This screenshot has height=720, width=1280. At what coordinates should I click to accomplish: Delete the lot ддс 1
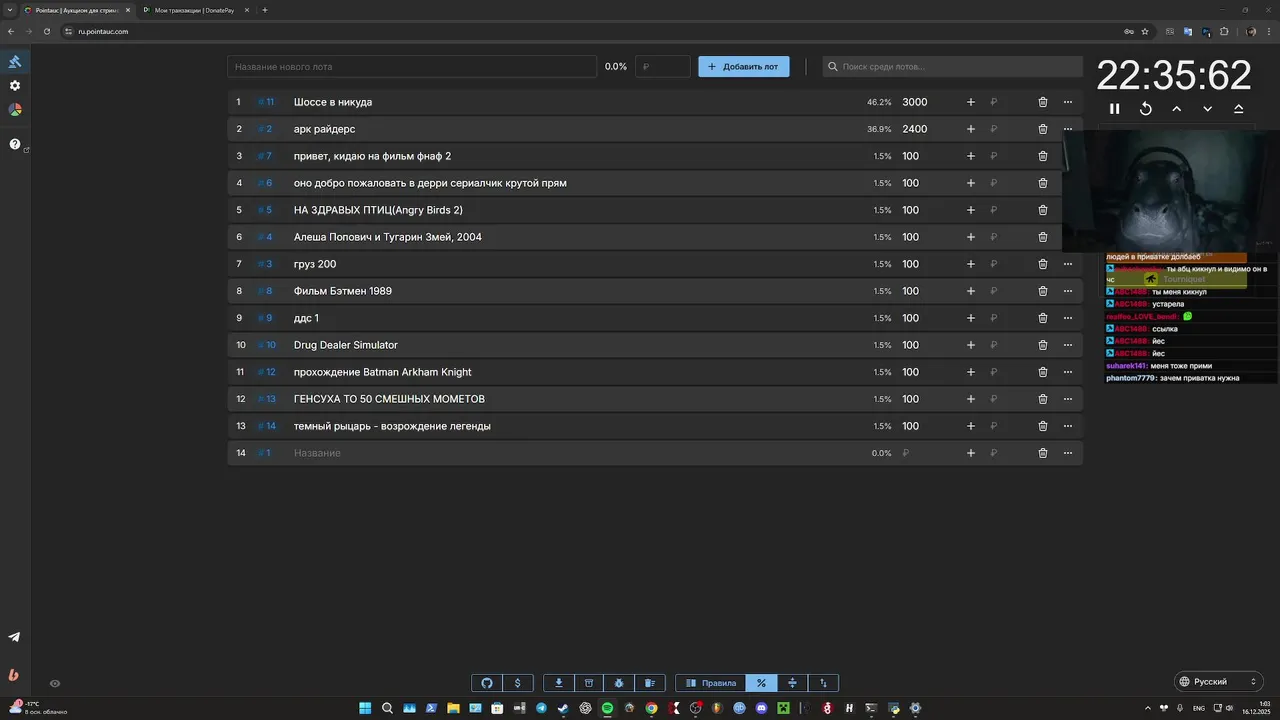point(1043,318)
